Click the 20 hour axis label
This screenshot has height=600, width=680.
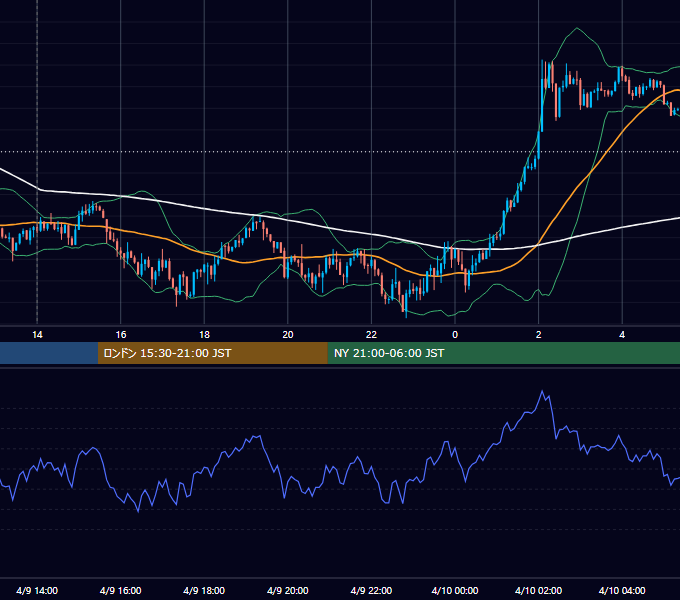(x=288, y=335)
